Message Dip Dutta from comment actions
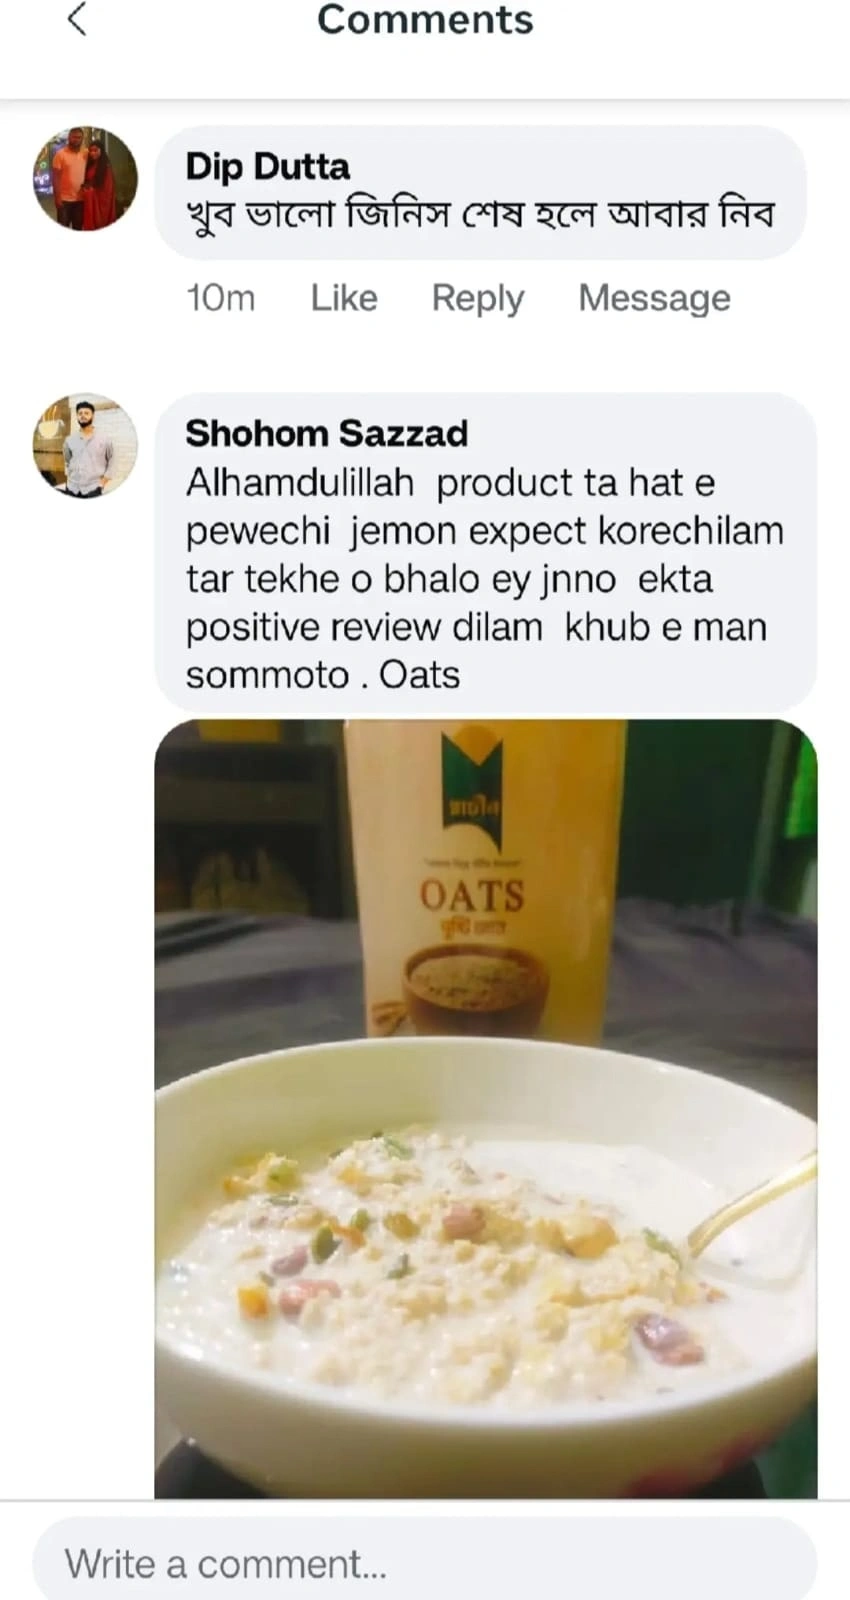This screenshot has width=850, height=1600. pos(654,298)
